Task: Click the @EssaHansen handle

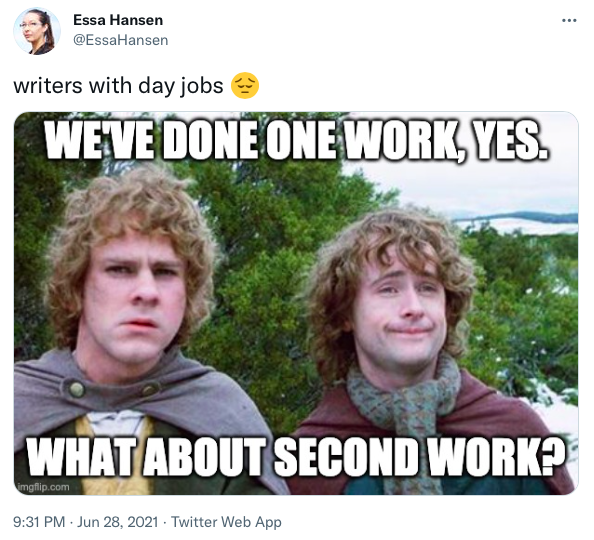Action: [120, 40]
